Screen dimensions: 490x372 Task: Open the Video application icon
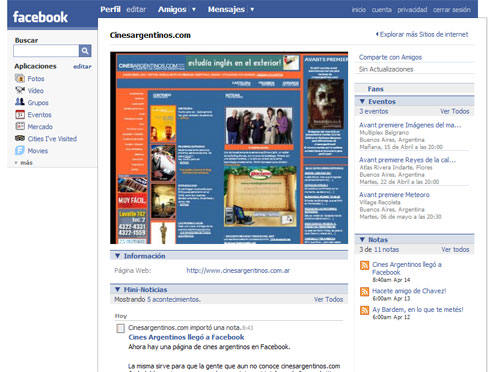coord(20,90)
